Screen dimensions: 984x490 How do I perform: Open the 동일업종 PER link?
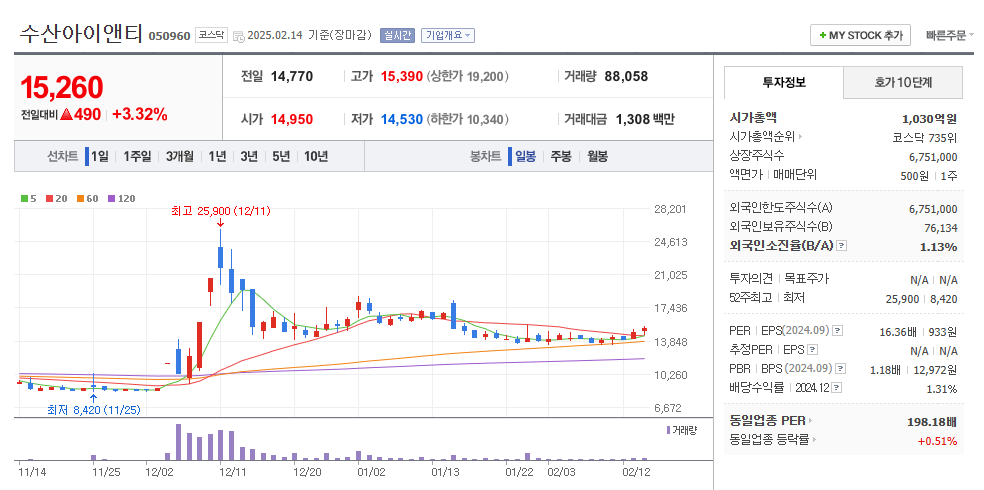(x=771, y=421)
